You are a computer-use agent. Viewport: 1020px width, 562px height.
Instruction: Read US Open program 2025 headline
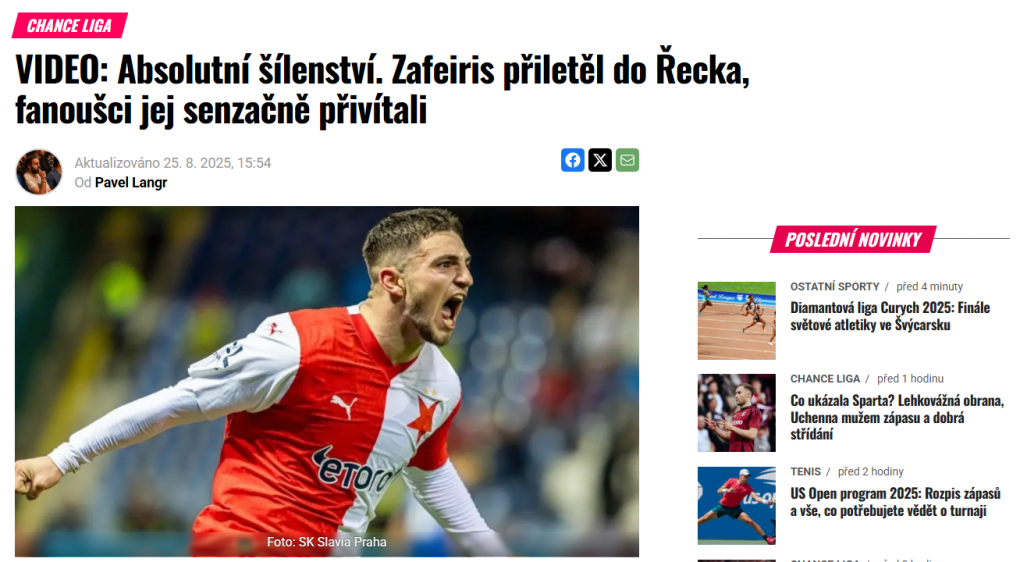click(895, 502)
